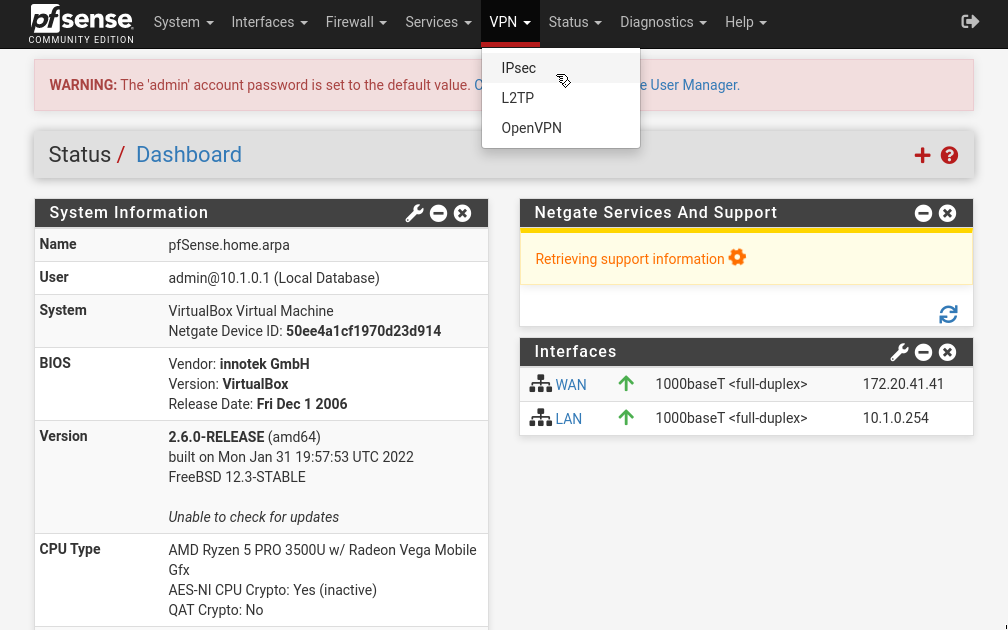The image size is (1008, 630).
Task: Click the Dashboard breadcrumb link
Action: tap(188, 155)
